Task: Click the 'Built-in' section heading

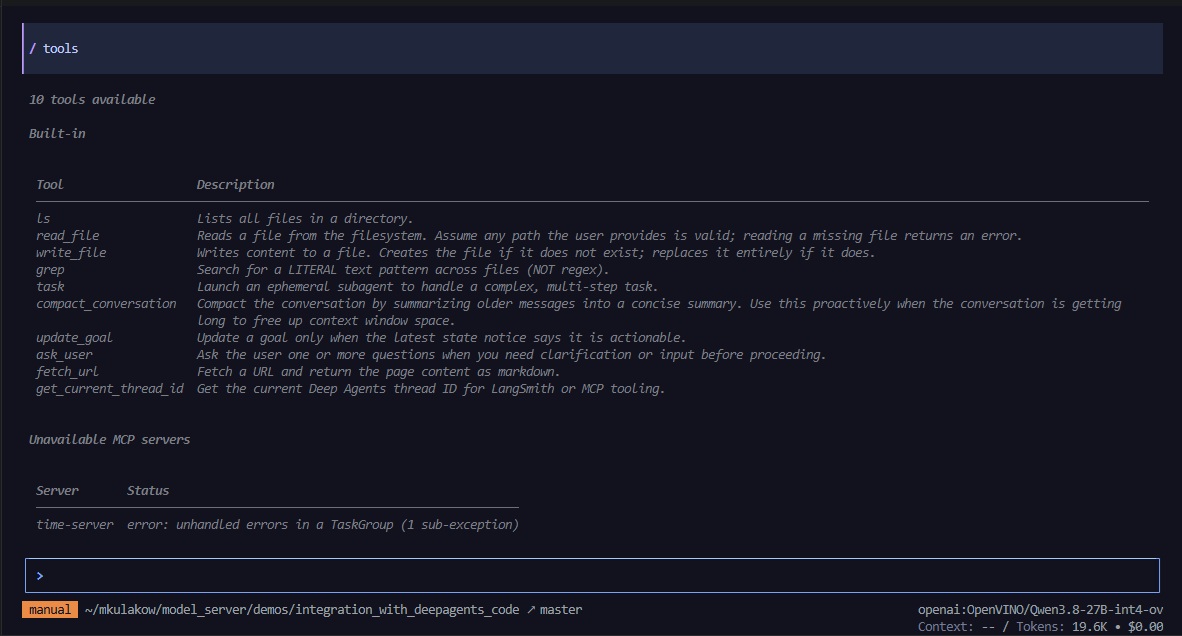Action: [x=57, y=133]
